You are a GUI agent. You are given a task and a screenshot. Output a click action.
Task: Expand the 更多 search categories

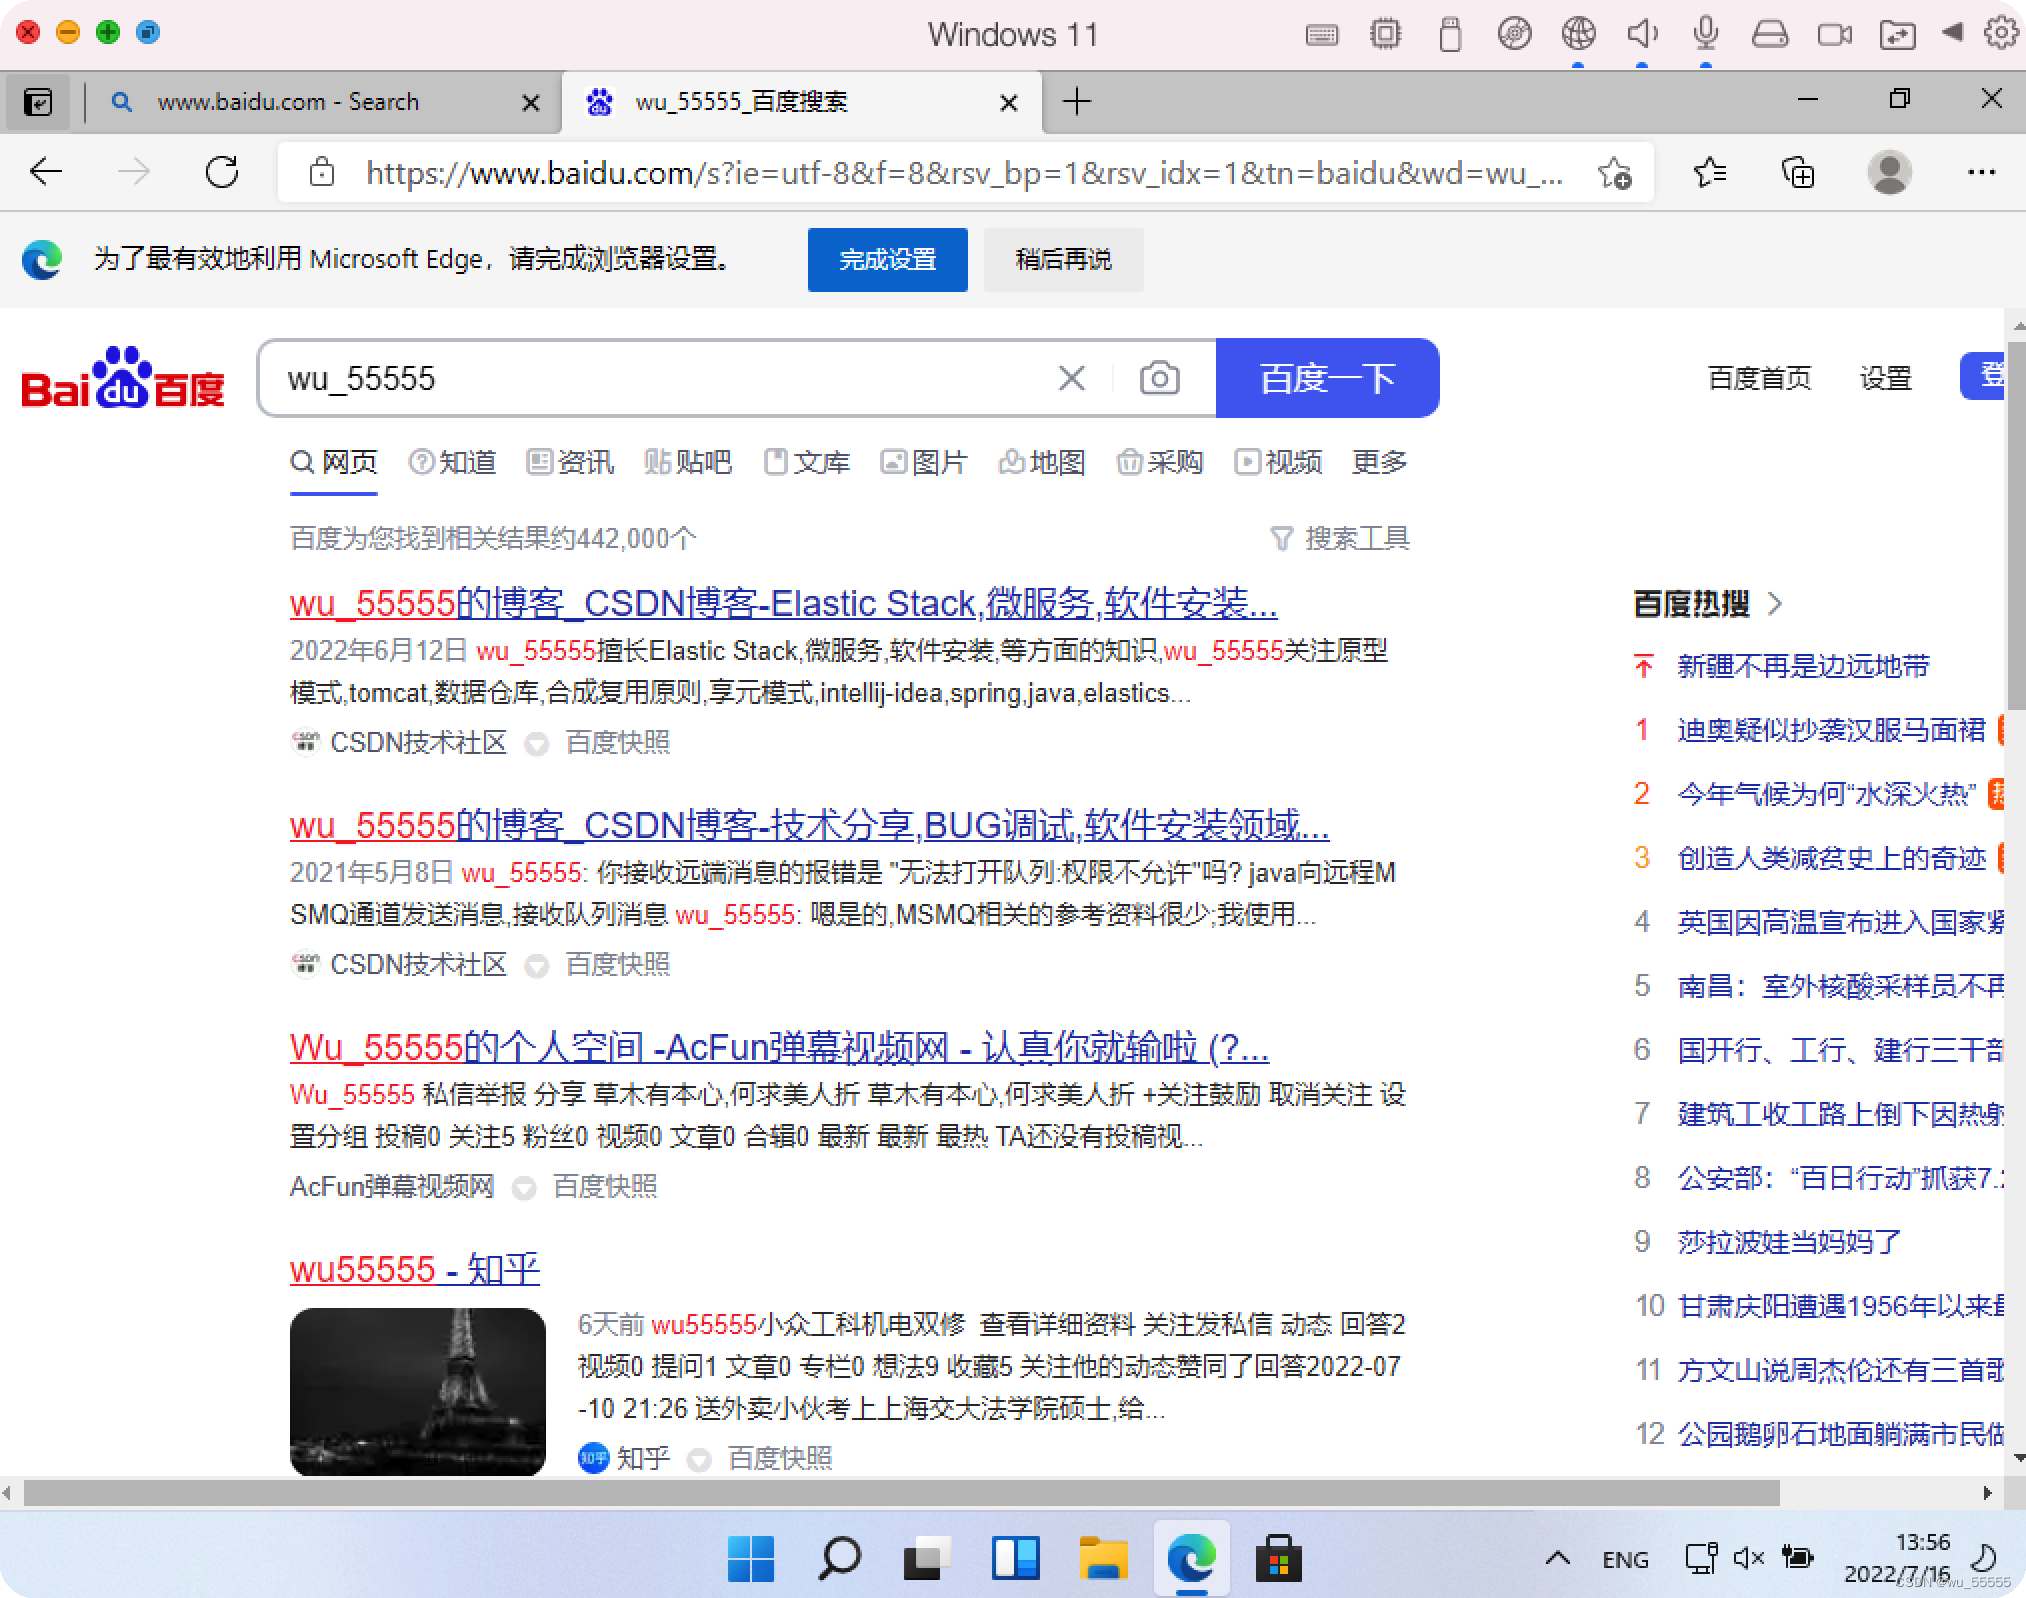coord(1379,462)
